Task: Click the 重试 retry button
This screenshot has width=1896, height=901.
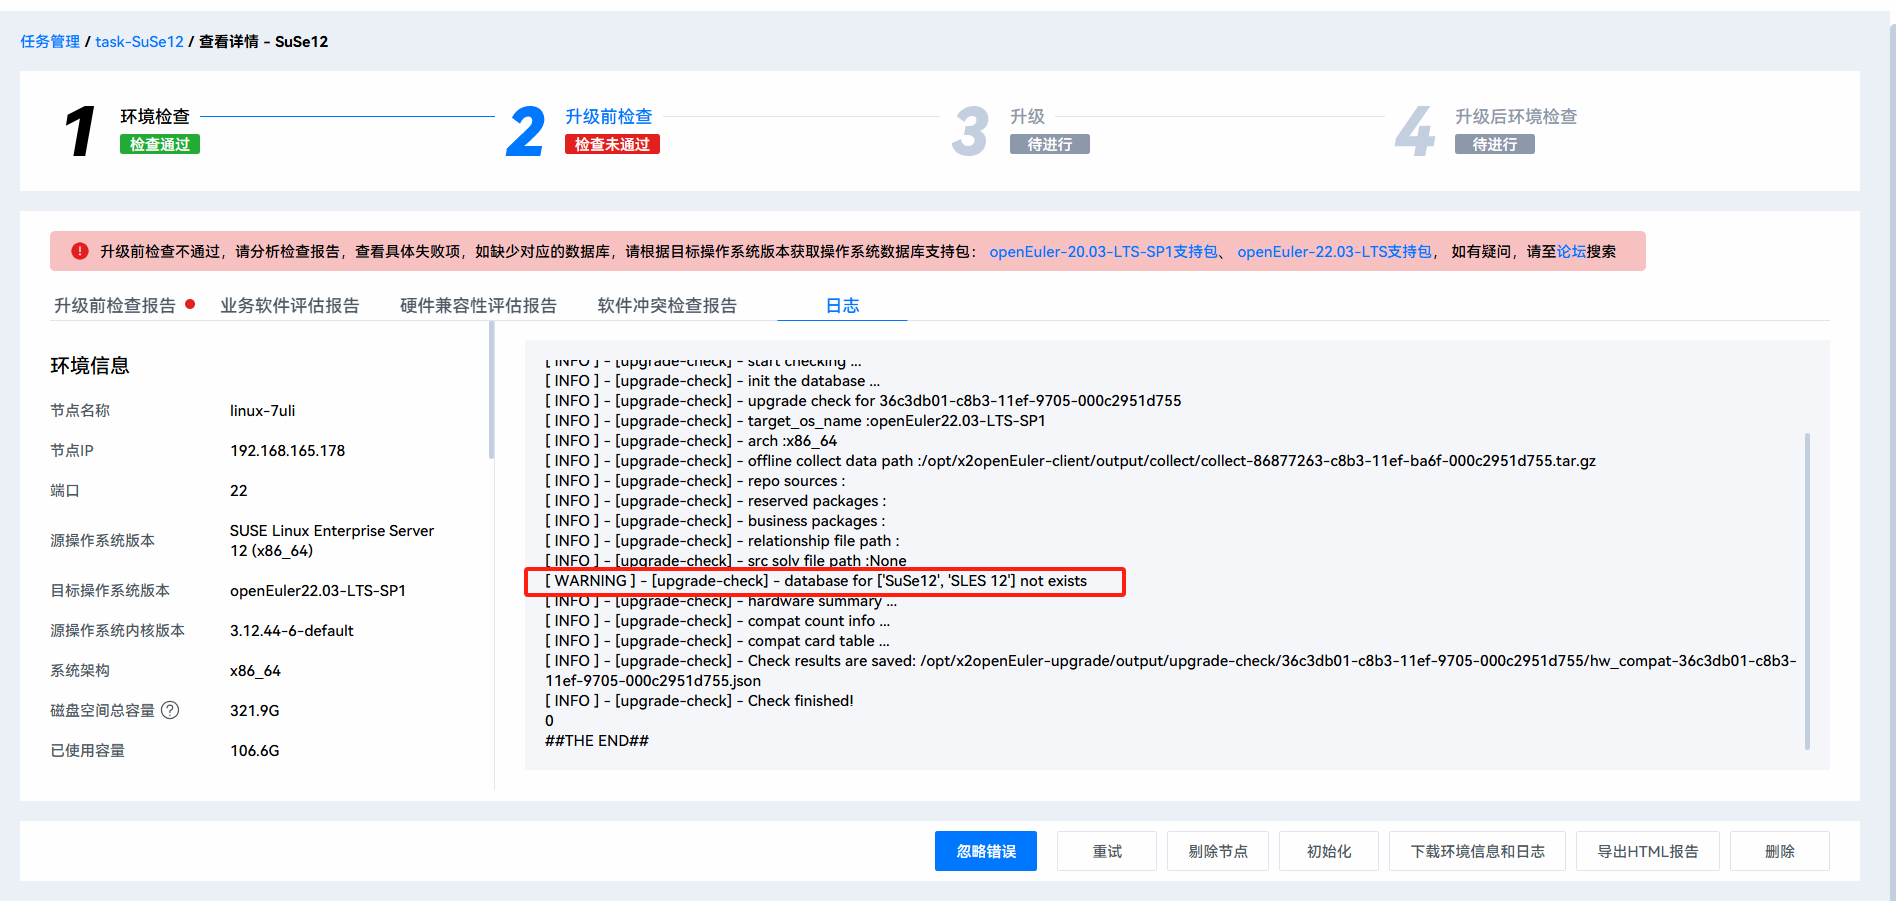Action: pos(1107,851)
